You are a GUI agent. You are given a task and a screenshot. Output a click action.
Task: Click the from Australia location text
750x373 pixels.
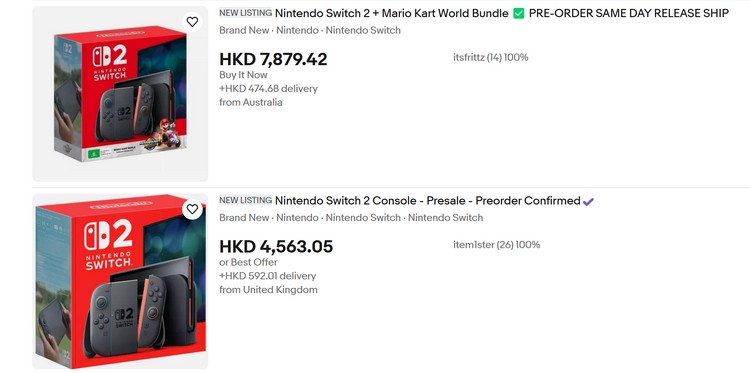coord(251,102)
